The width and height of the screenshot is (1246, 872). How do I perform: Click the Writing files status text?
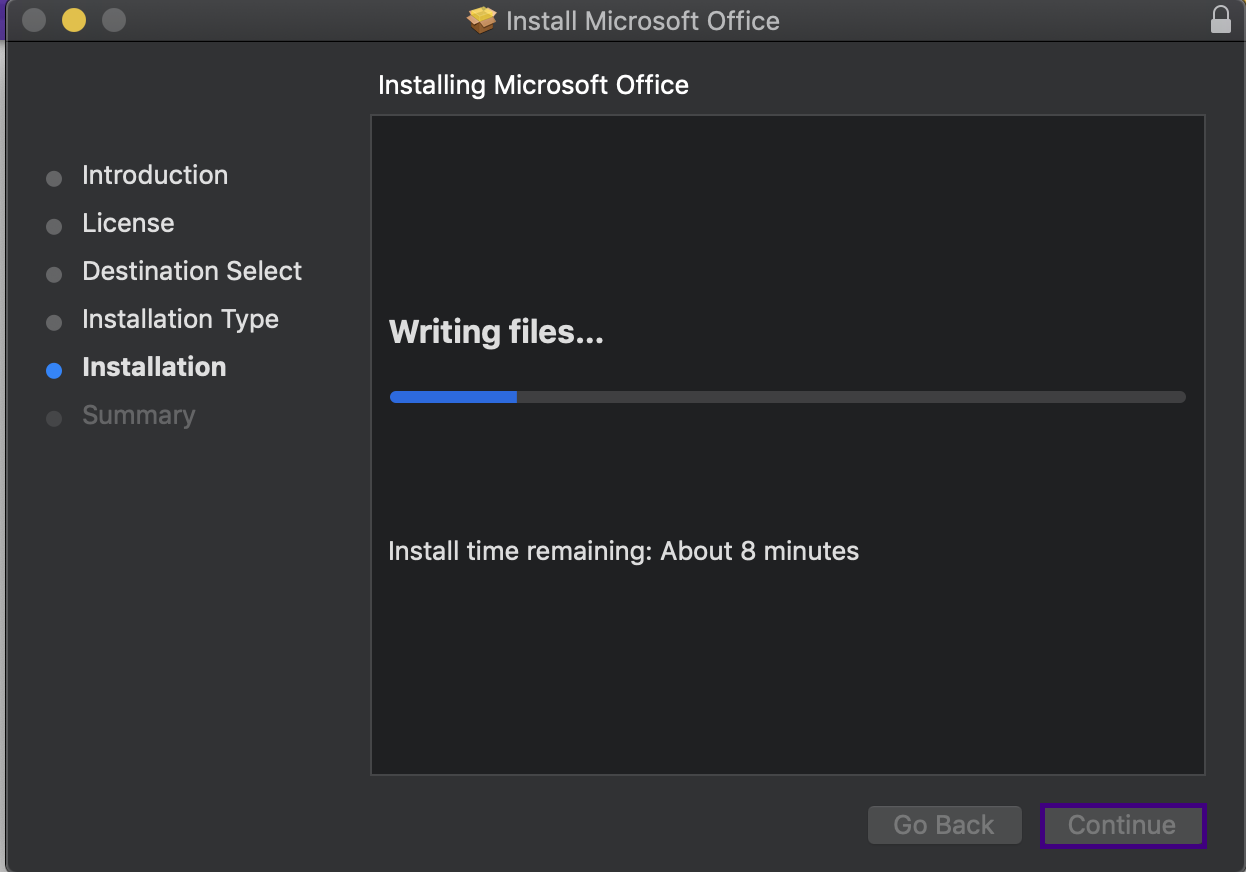tap(496, 332)
